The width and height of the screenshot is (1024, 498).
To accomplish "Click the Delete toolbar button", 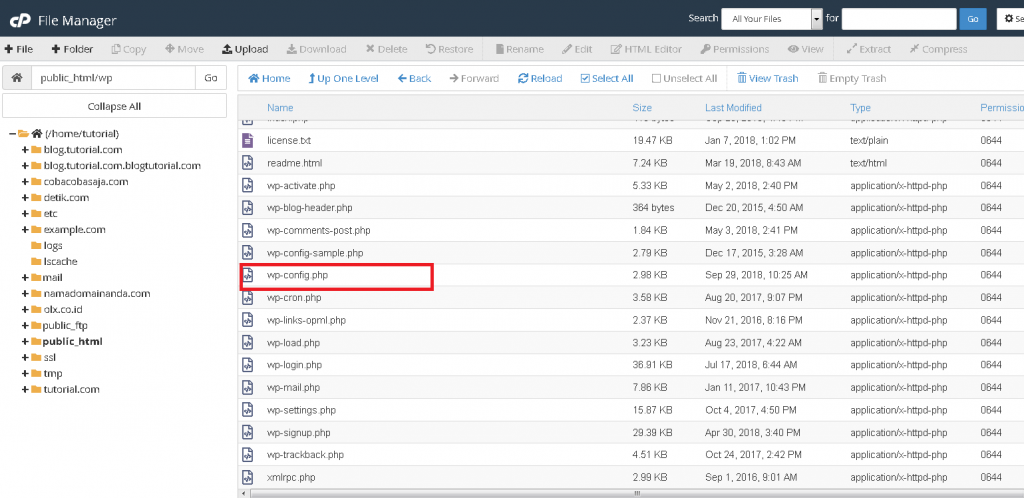I will (386, 49).
